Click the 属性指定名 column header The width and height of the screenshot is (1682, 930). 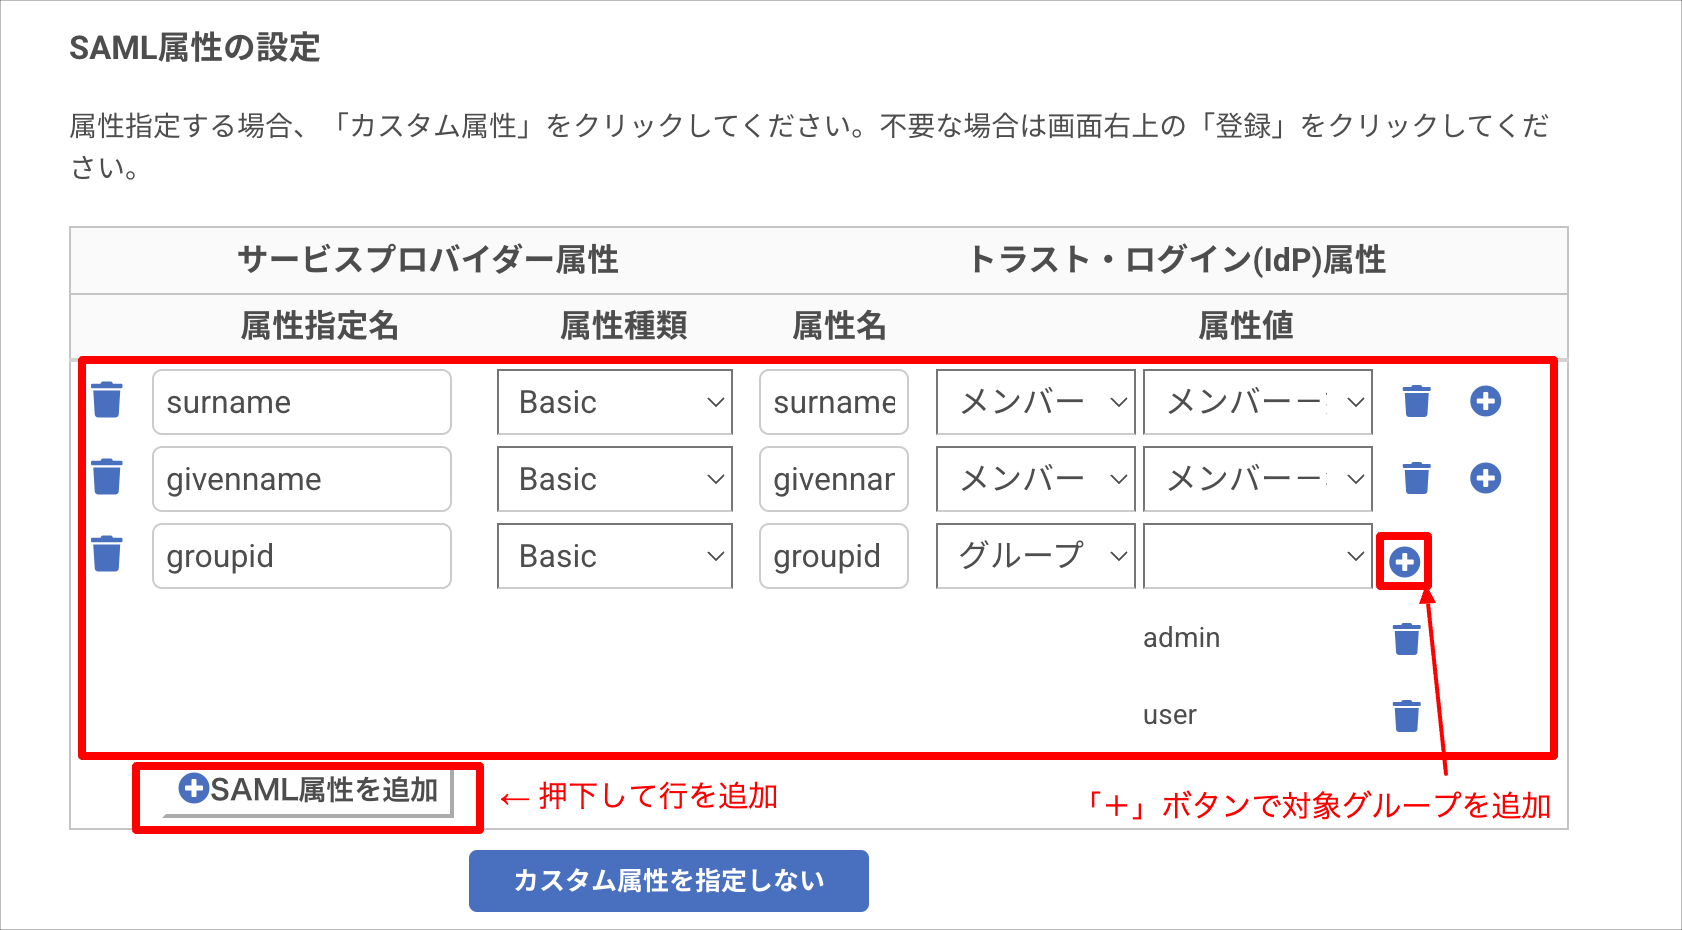click(x=320, y=326)
